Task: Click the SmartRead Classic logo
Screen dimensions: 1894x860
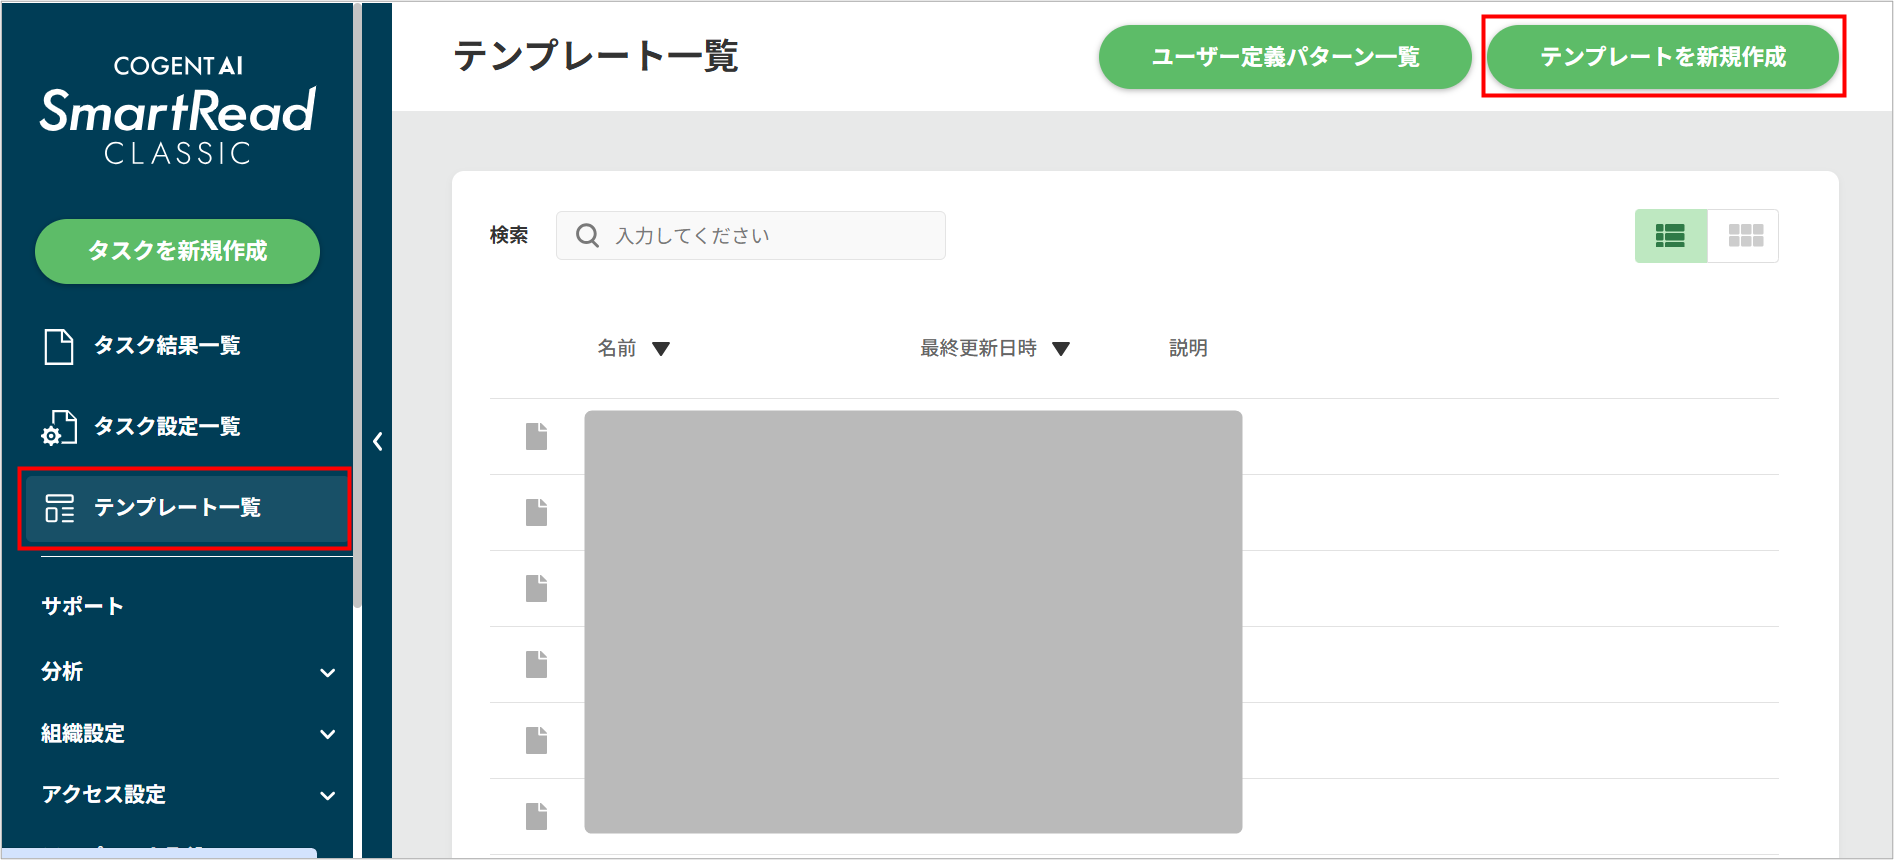Action: pos(178,110)
